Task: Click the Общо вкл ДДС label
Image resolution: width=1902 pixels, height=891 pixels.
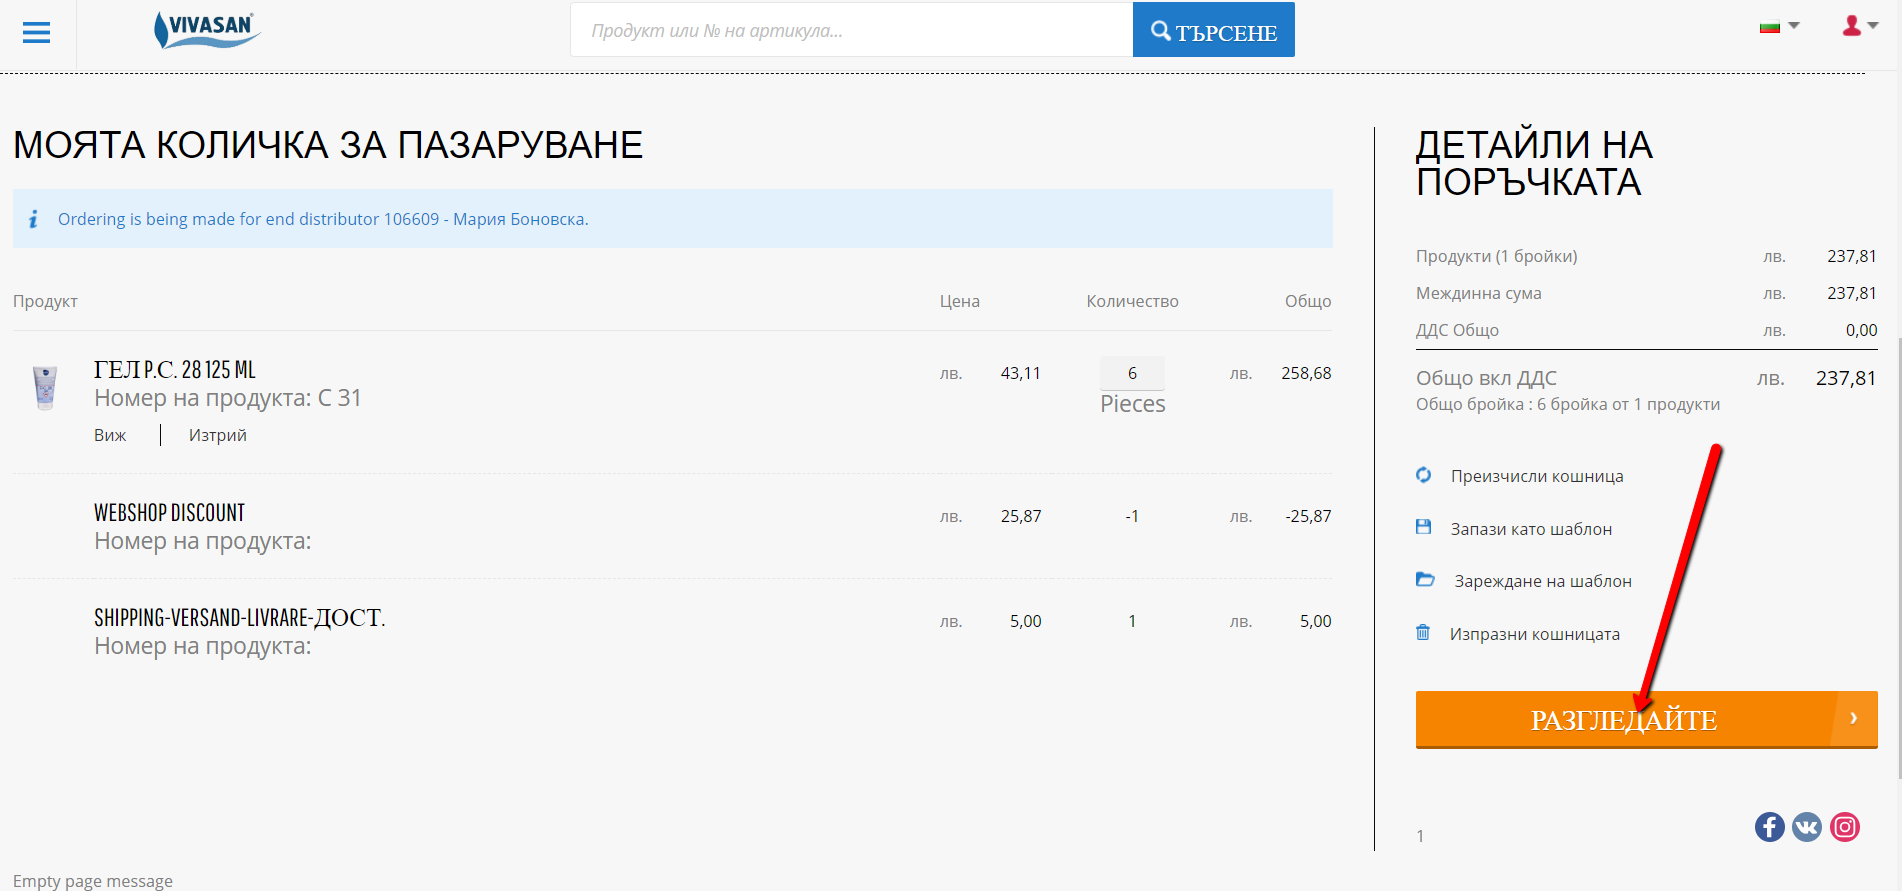Action: 1486,378
